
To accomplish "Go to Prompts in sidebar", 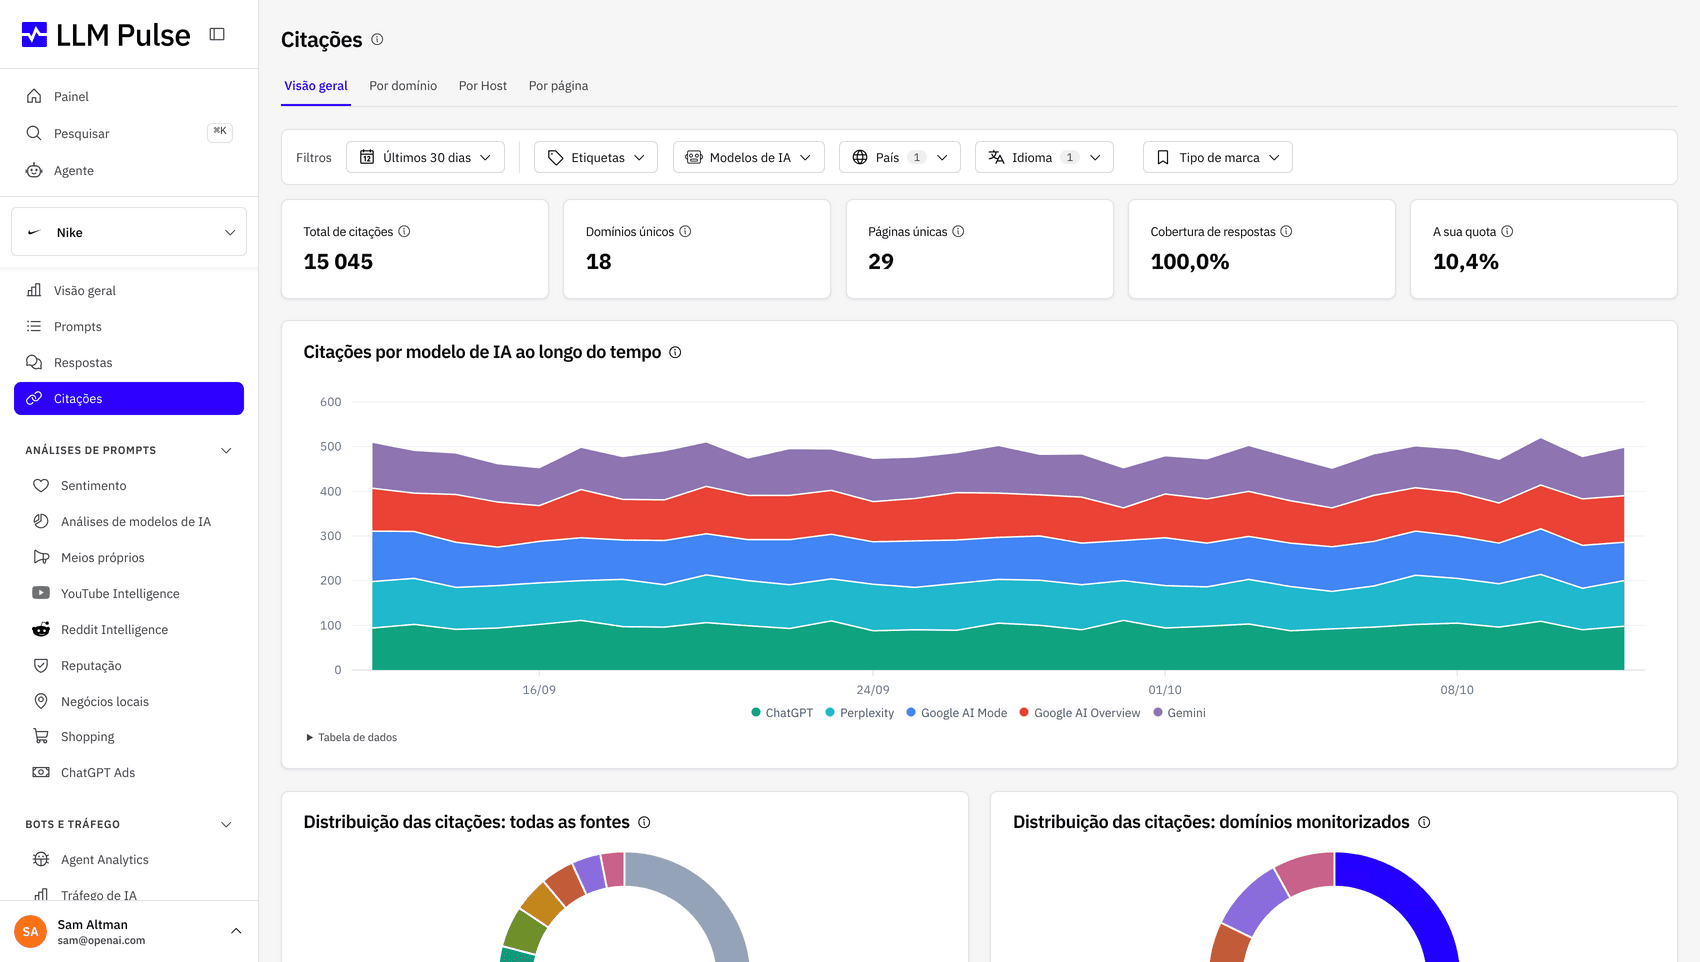I will [129, 326].
